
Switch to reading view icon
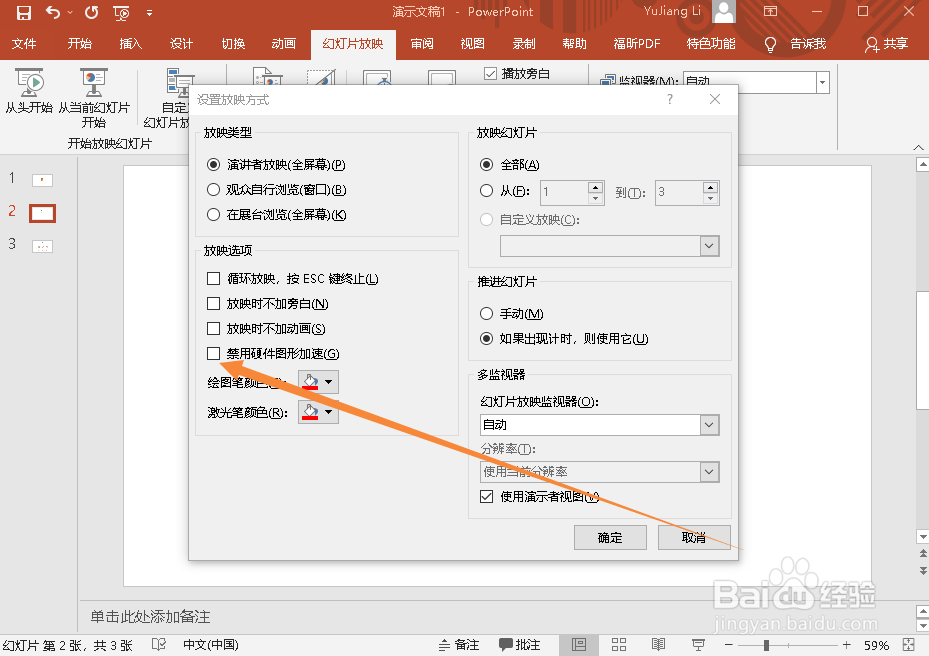[658, 645]
